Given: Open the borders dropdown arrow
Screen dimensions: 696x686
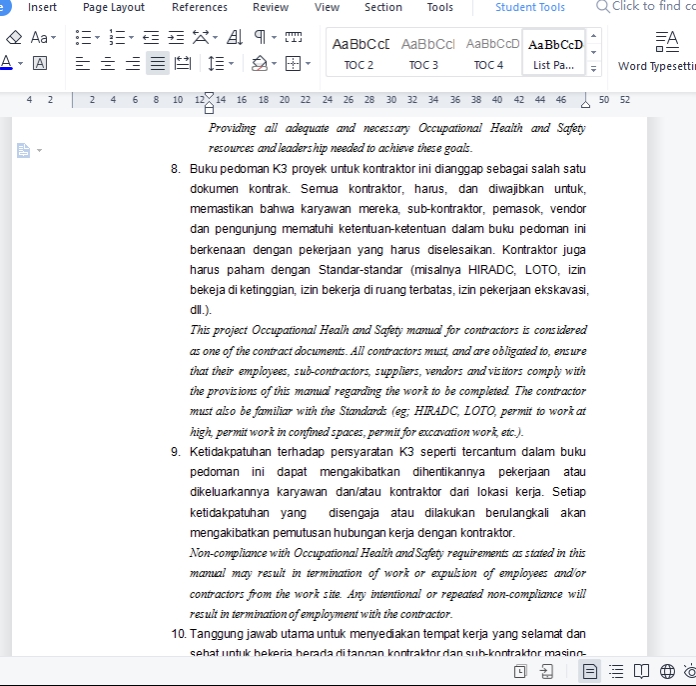Looking at the screenshot, I should click(x=308, y=63).
